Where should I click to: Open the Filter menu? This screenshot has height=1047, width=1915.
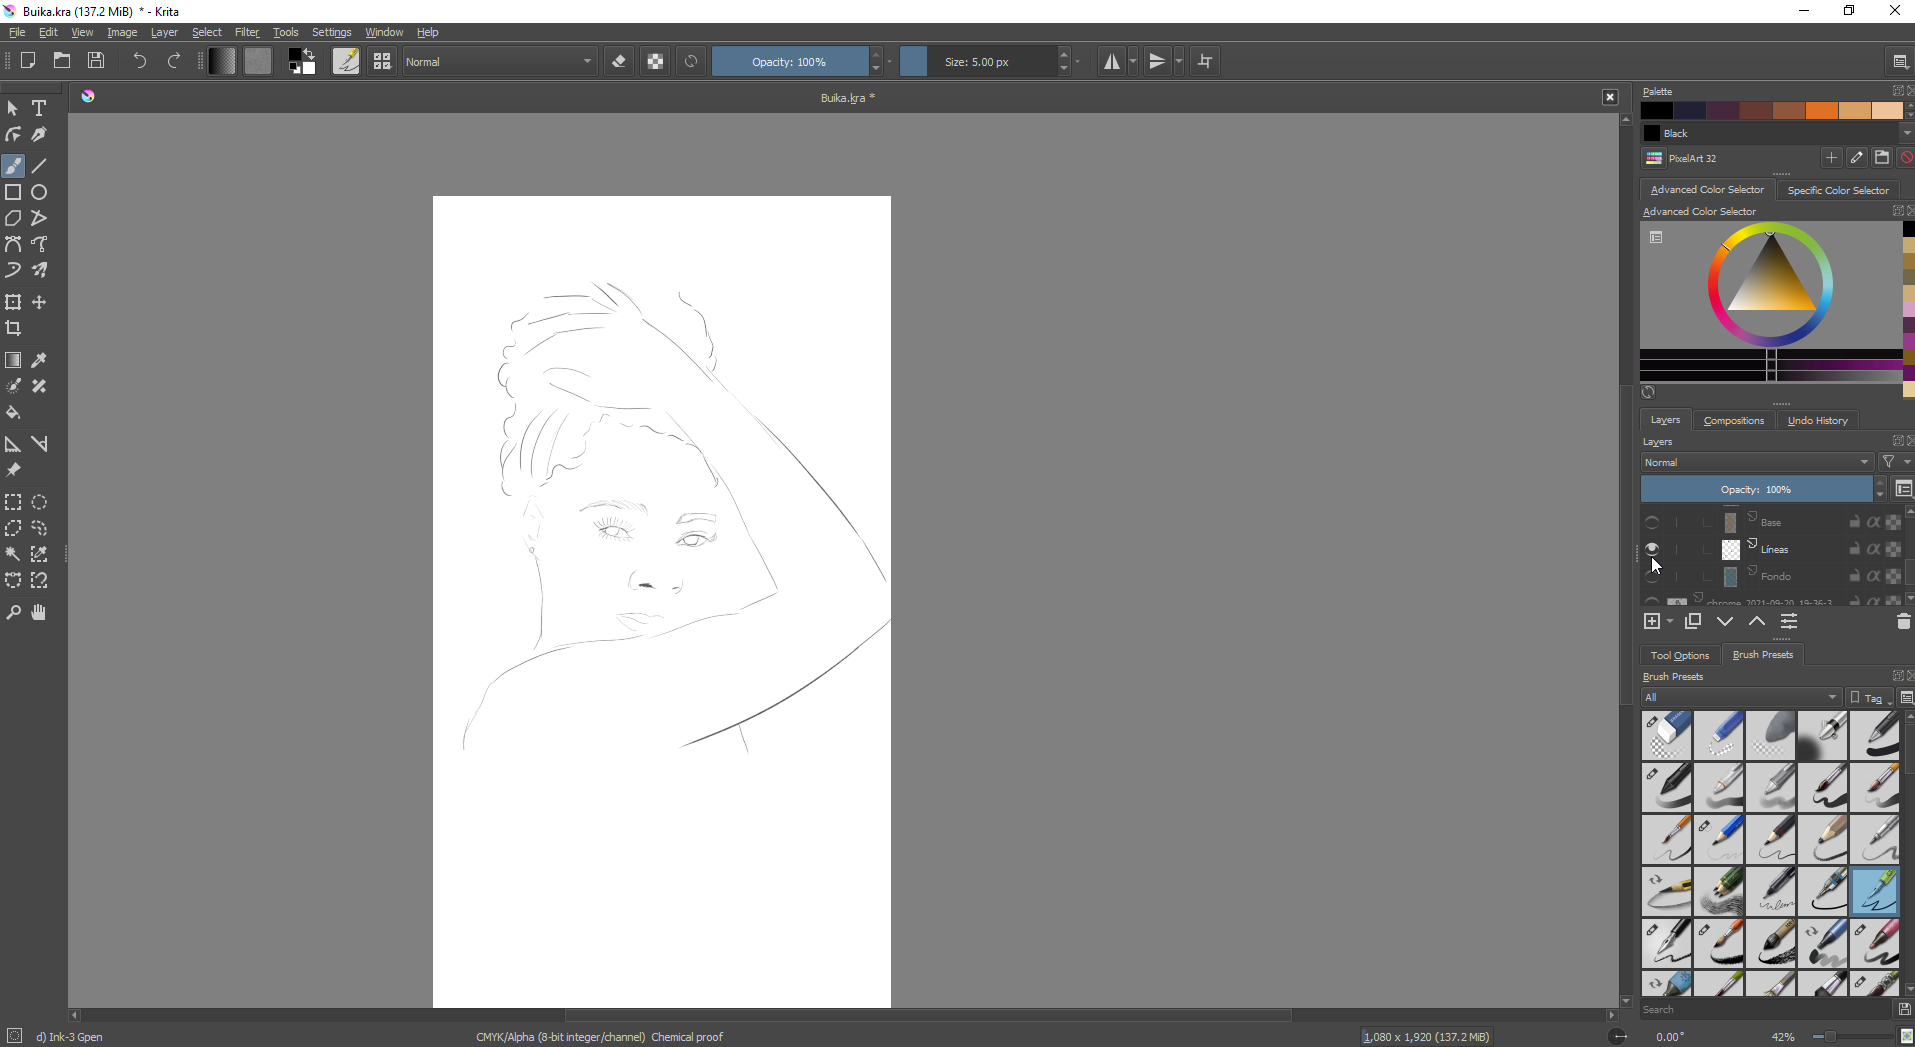pyautogui.click(x=247, y=32)
